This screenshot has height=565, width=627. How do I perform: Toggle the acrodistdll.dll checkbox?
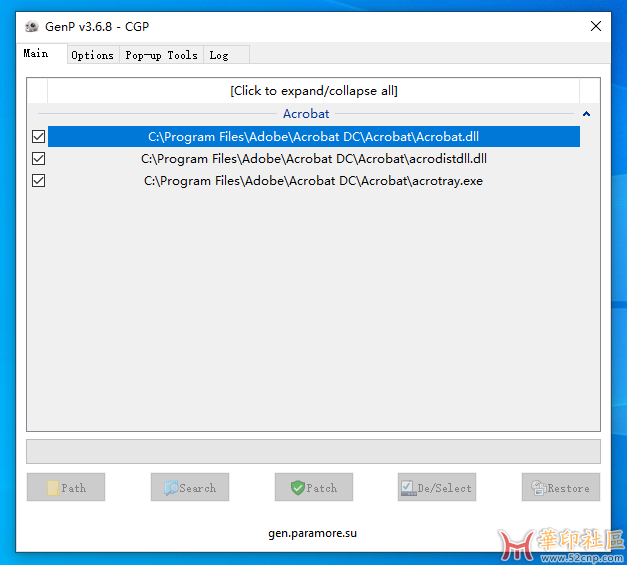(x=39, y=159)
